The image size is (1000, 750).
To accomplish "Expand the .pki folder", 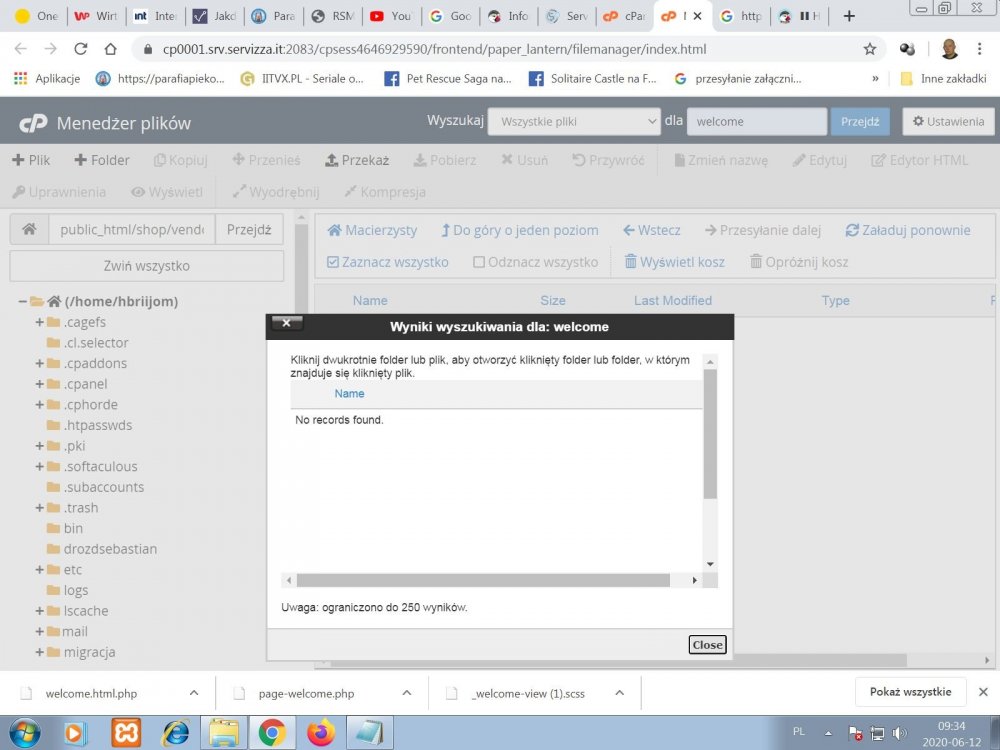I will tap(40, 446).
